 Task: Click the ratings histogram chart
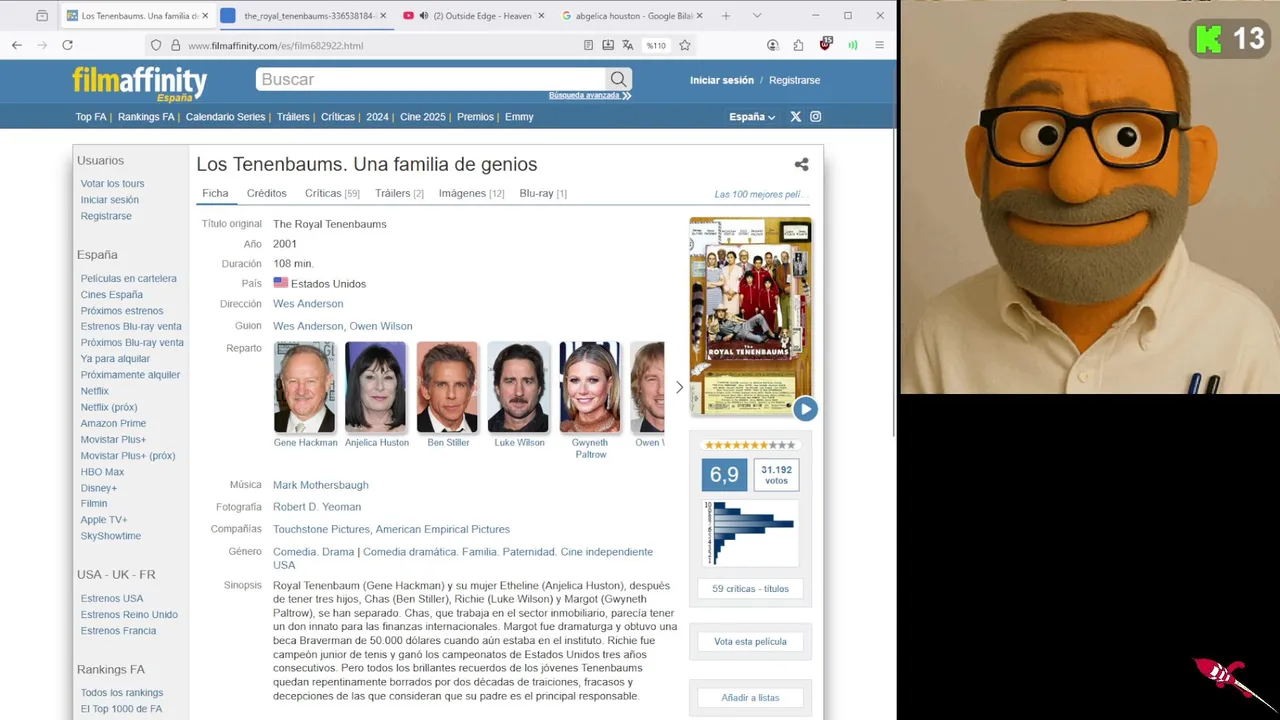(750, 532)
